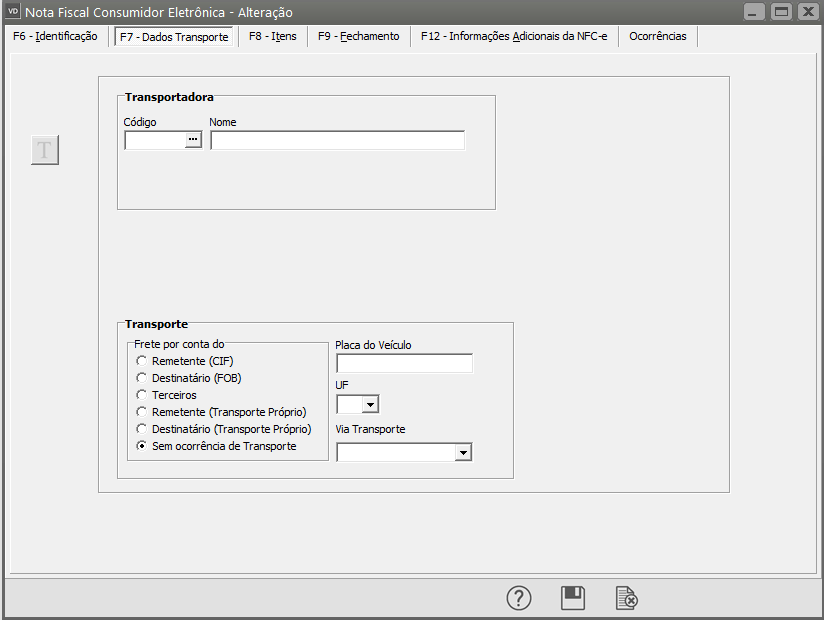Image resolution: width=824 pixels, height=620 pixels.
Task: Click the transportadora Nome text field
Action: [x=337, y=141]
